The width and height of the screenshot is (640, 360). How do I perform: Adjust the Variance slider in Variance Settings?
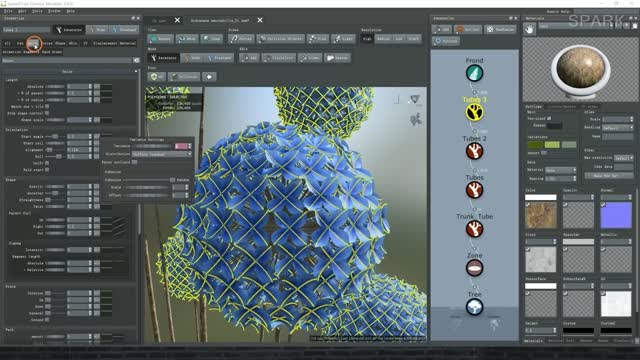point(152,146)
